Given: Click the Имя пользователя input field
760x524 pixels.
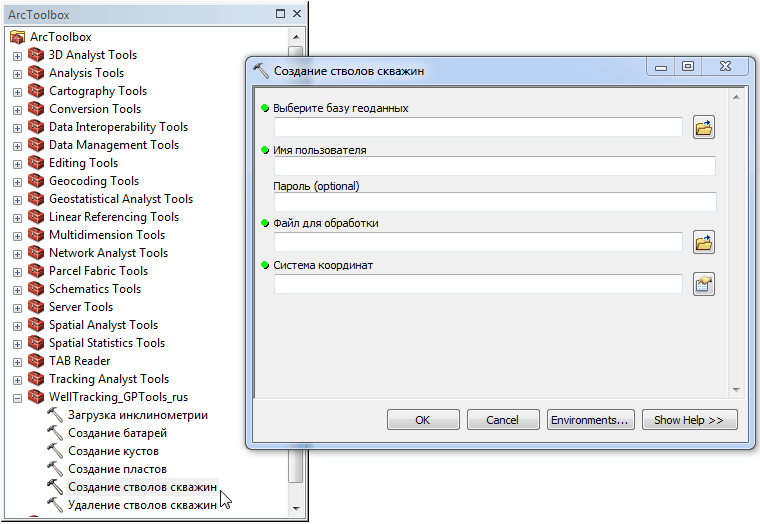Looking at the screenshot, I should click(x=495, y=166).
